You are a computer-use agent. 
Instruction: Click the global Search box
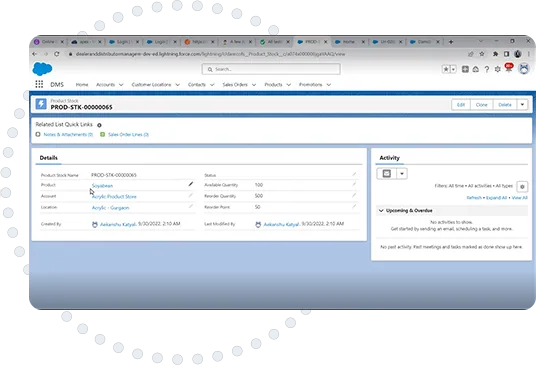click(271, 69)
